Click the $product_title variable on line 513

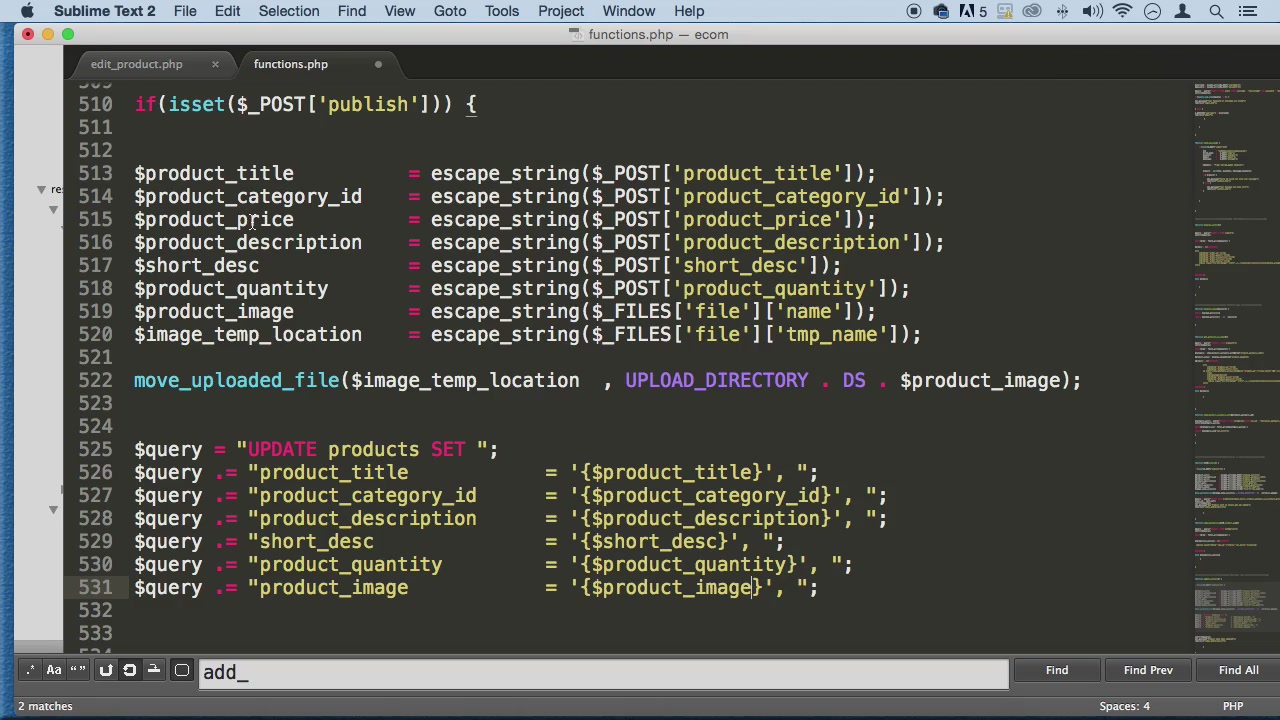tap(214, 173)
